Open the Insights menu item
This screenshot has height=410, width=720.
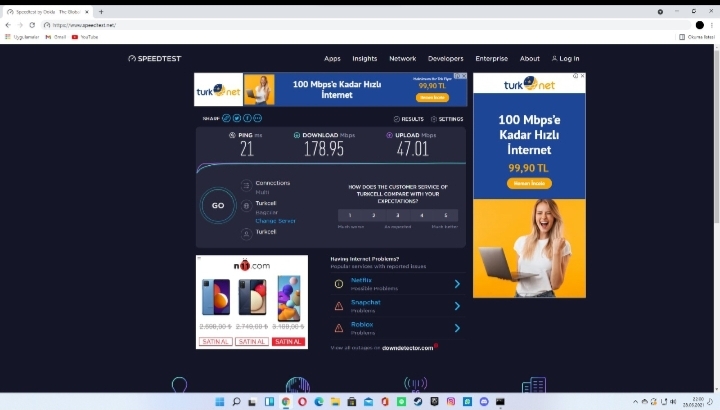click(x=365, y=58)
